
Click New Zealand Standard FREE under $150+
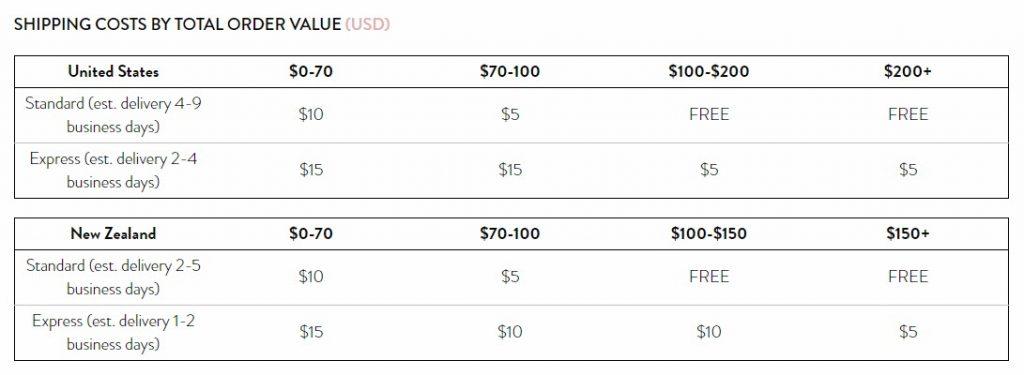point(908,276)
